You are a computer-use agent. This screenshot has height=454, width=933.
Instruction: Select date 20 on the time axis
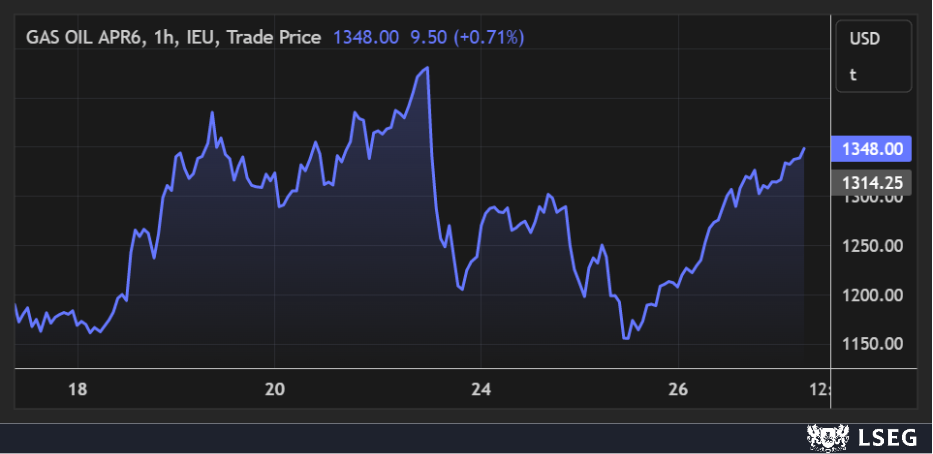[276, 388]
